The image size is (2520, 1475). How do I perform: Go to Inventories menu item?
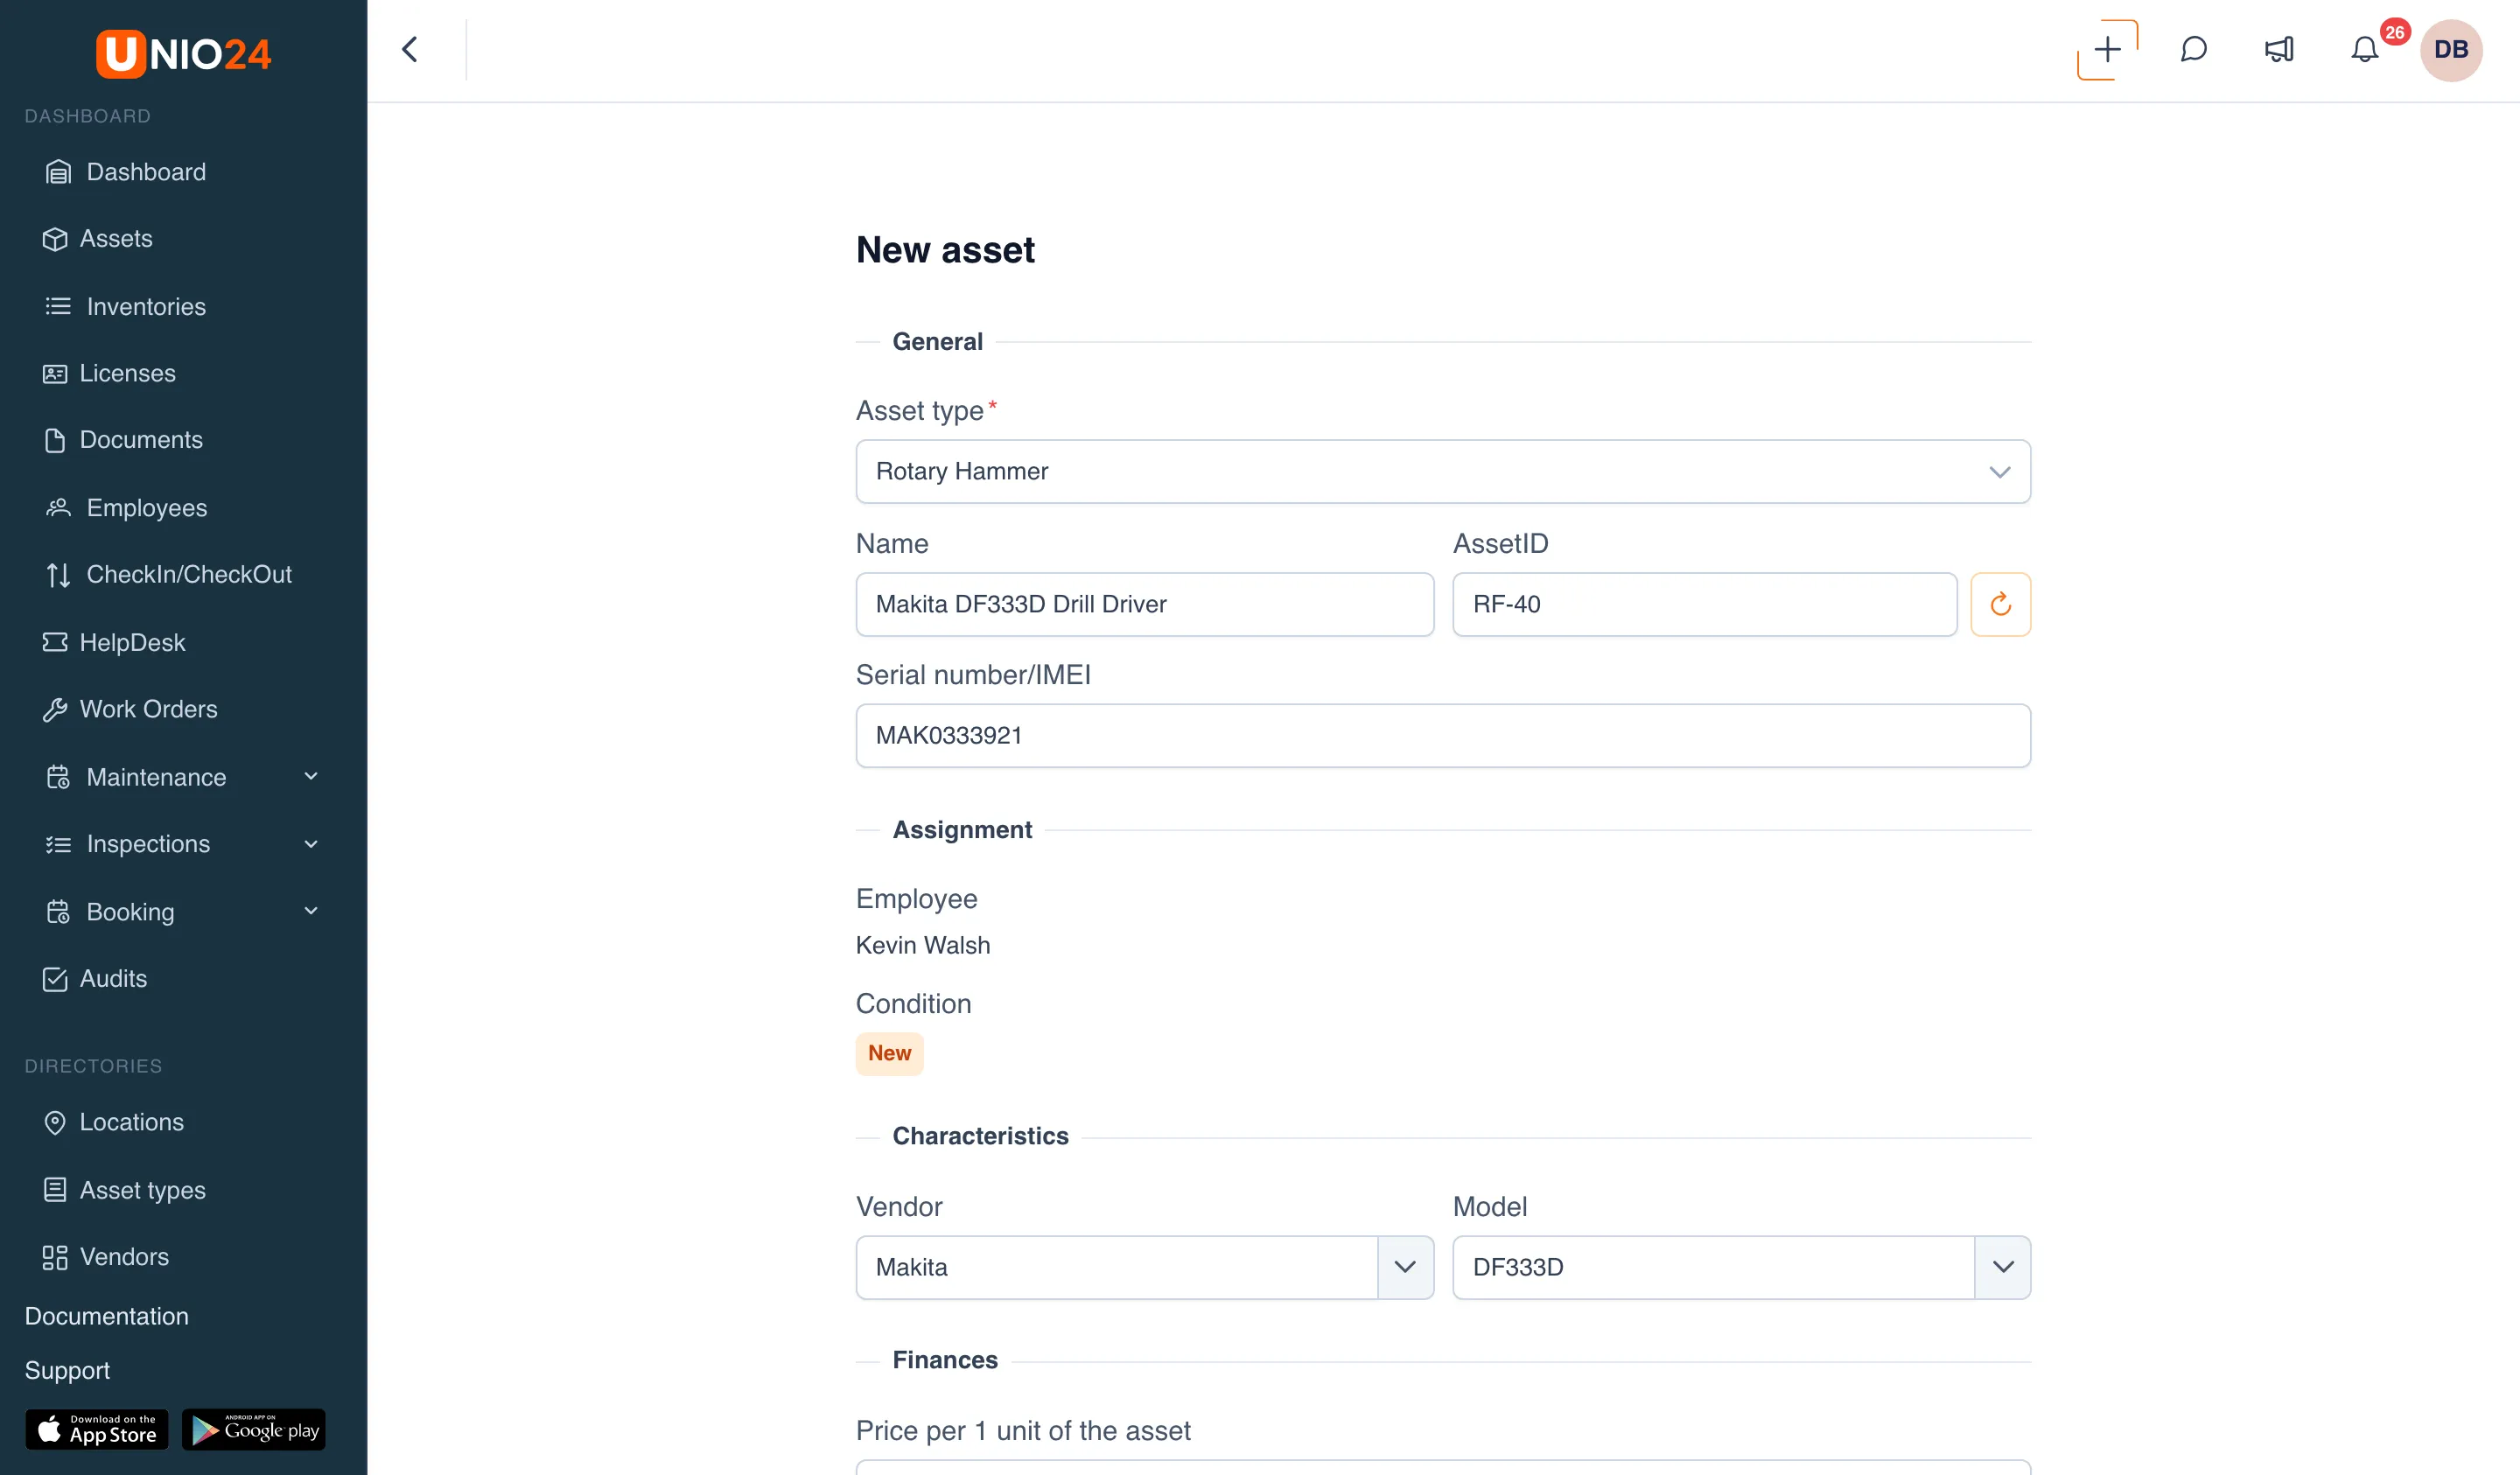point(146,306)
